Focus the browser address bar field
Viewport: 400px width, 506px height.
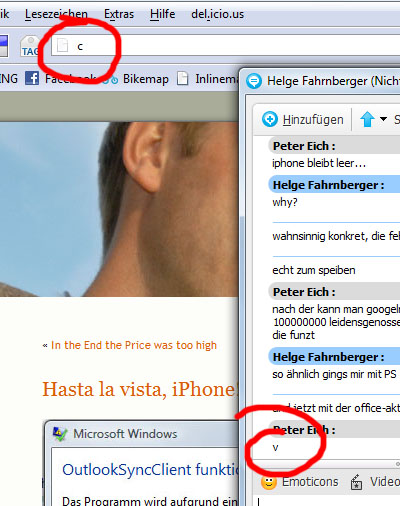click(225, 46)
